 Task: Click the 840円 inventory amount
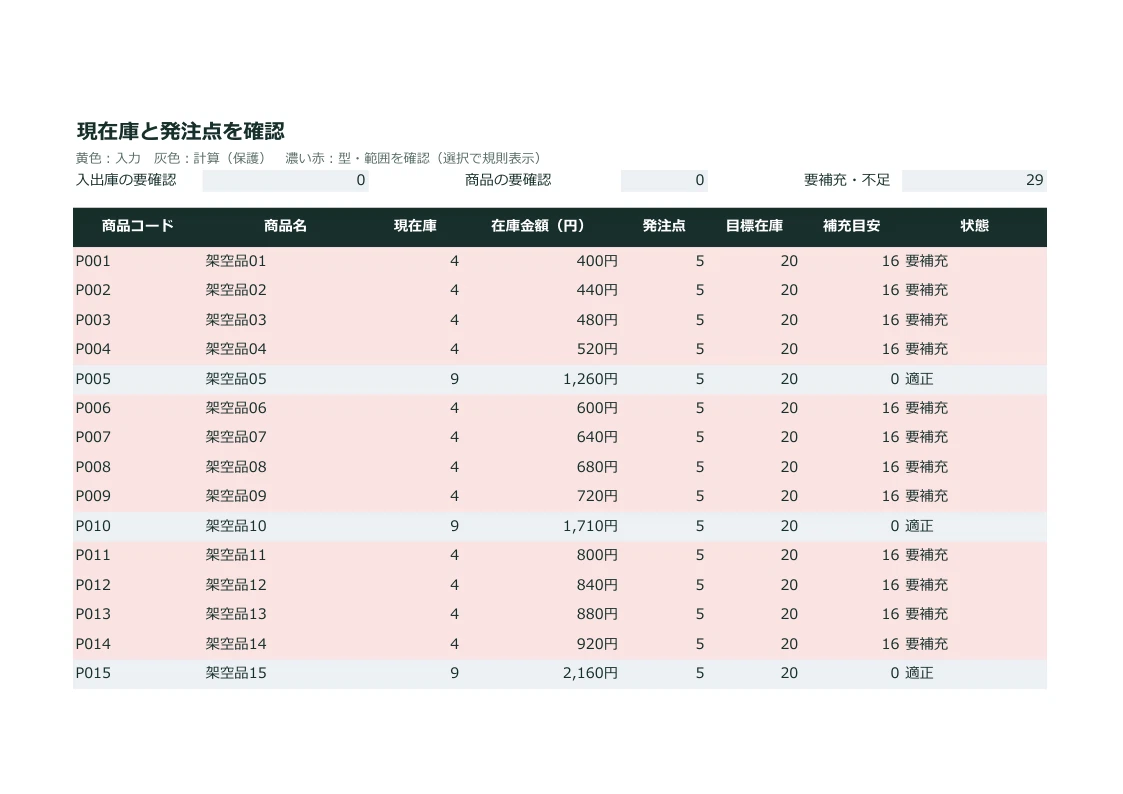pos(597,585)
